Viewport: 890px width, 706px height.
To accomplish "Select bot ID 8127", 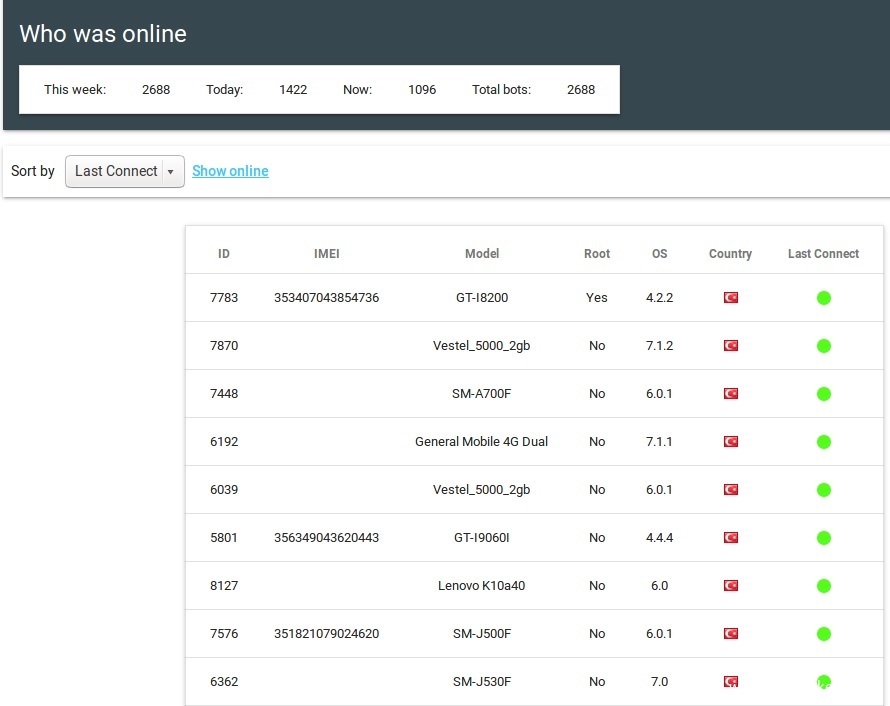I will coord(224,586).
